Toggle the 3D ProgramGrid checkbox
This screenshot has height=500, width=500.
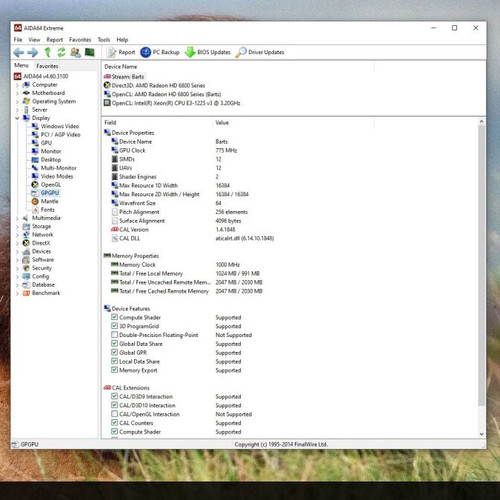[114, 326]
